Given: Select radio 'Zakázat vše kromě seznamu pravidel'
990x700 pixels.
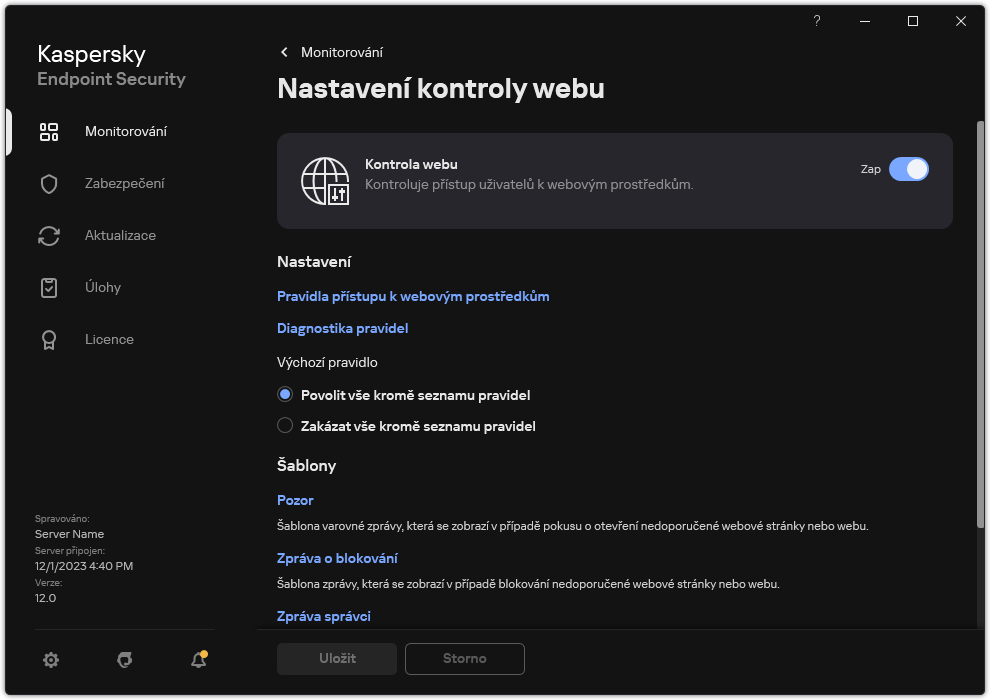Looking at the screenshot, I should click(285, 425).
